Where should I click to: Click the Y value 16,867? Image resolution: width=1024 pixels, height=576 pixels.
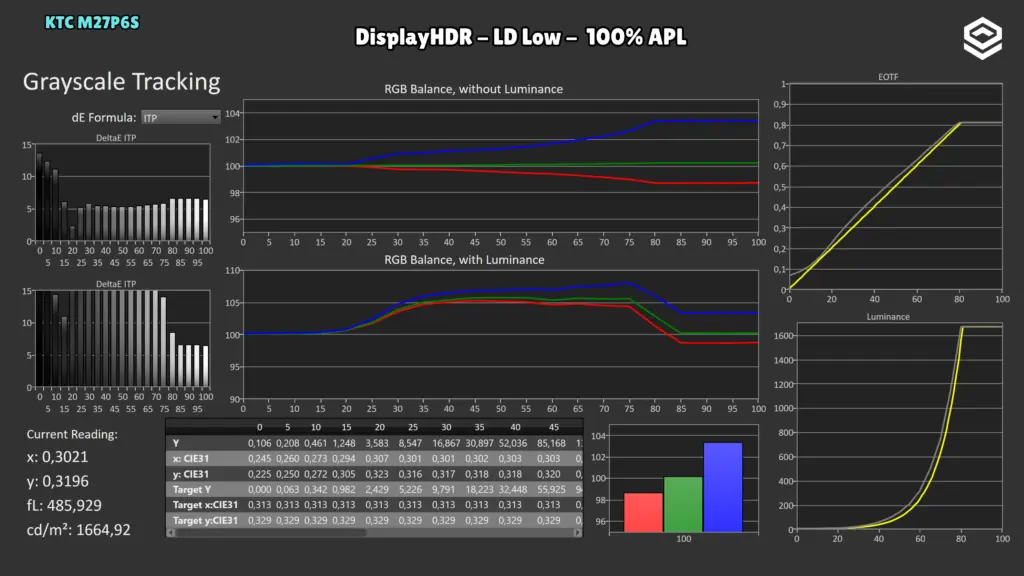point(446,443)
